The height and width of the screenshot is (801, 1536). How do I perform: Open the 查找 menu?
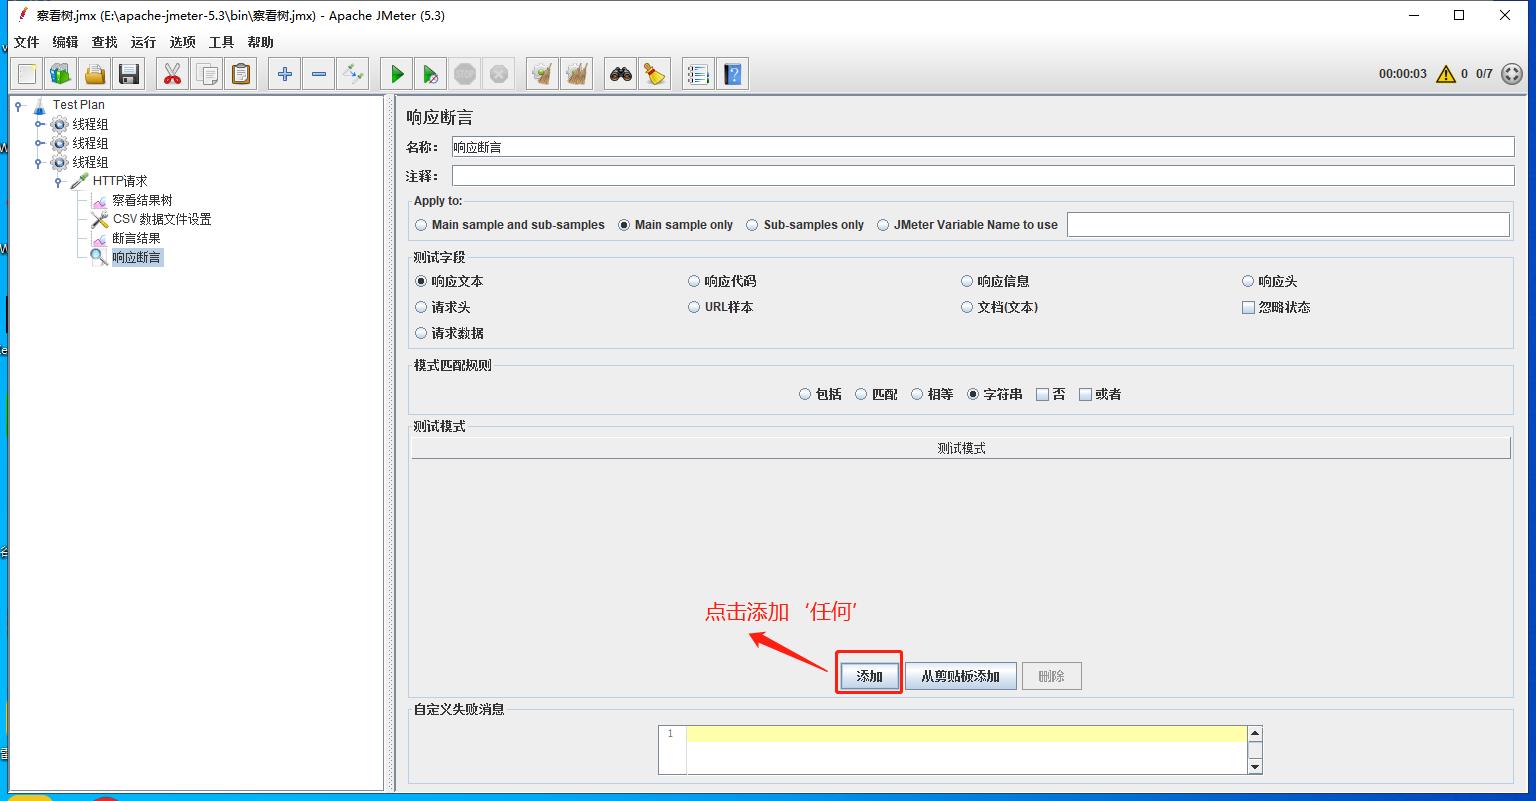(x=104, y=42)
